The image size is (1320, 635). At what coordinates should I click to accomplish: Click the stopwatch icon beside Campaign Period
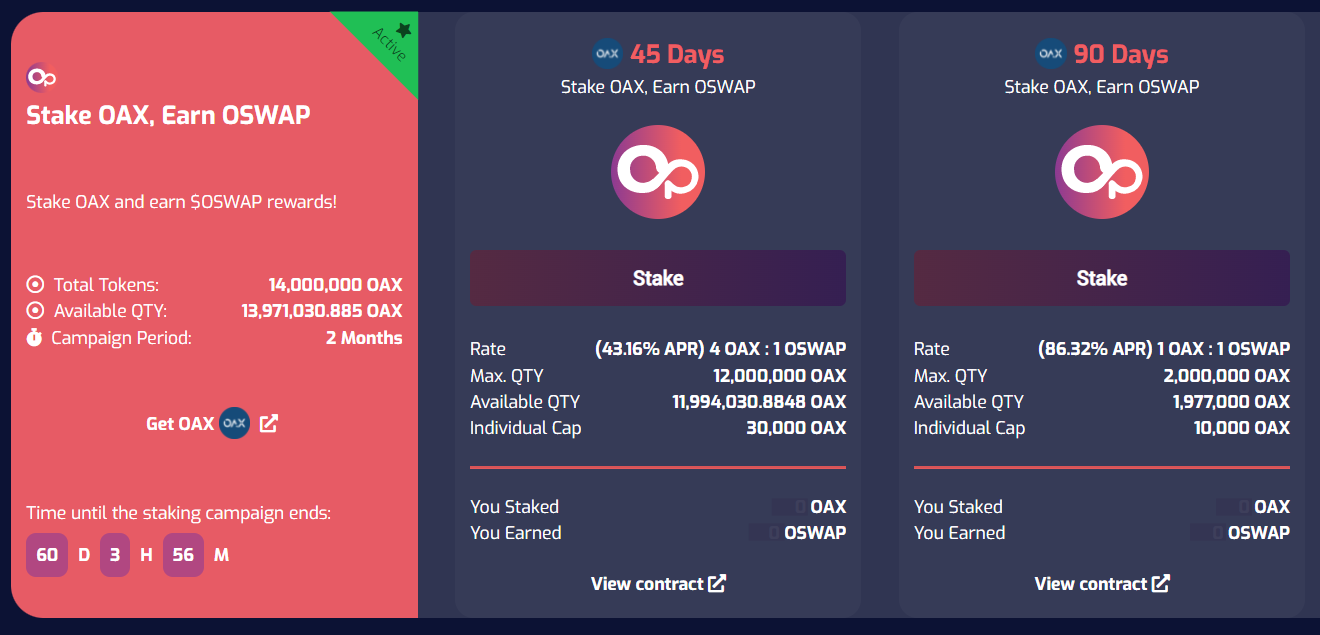pyautogui.click(x=35, y=338)
